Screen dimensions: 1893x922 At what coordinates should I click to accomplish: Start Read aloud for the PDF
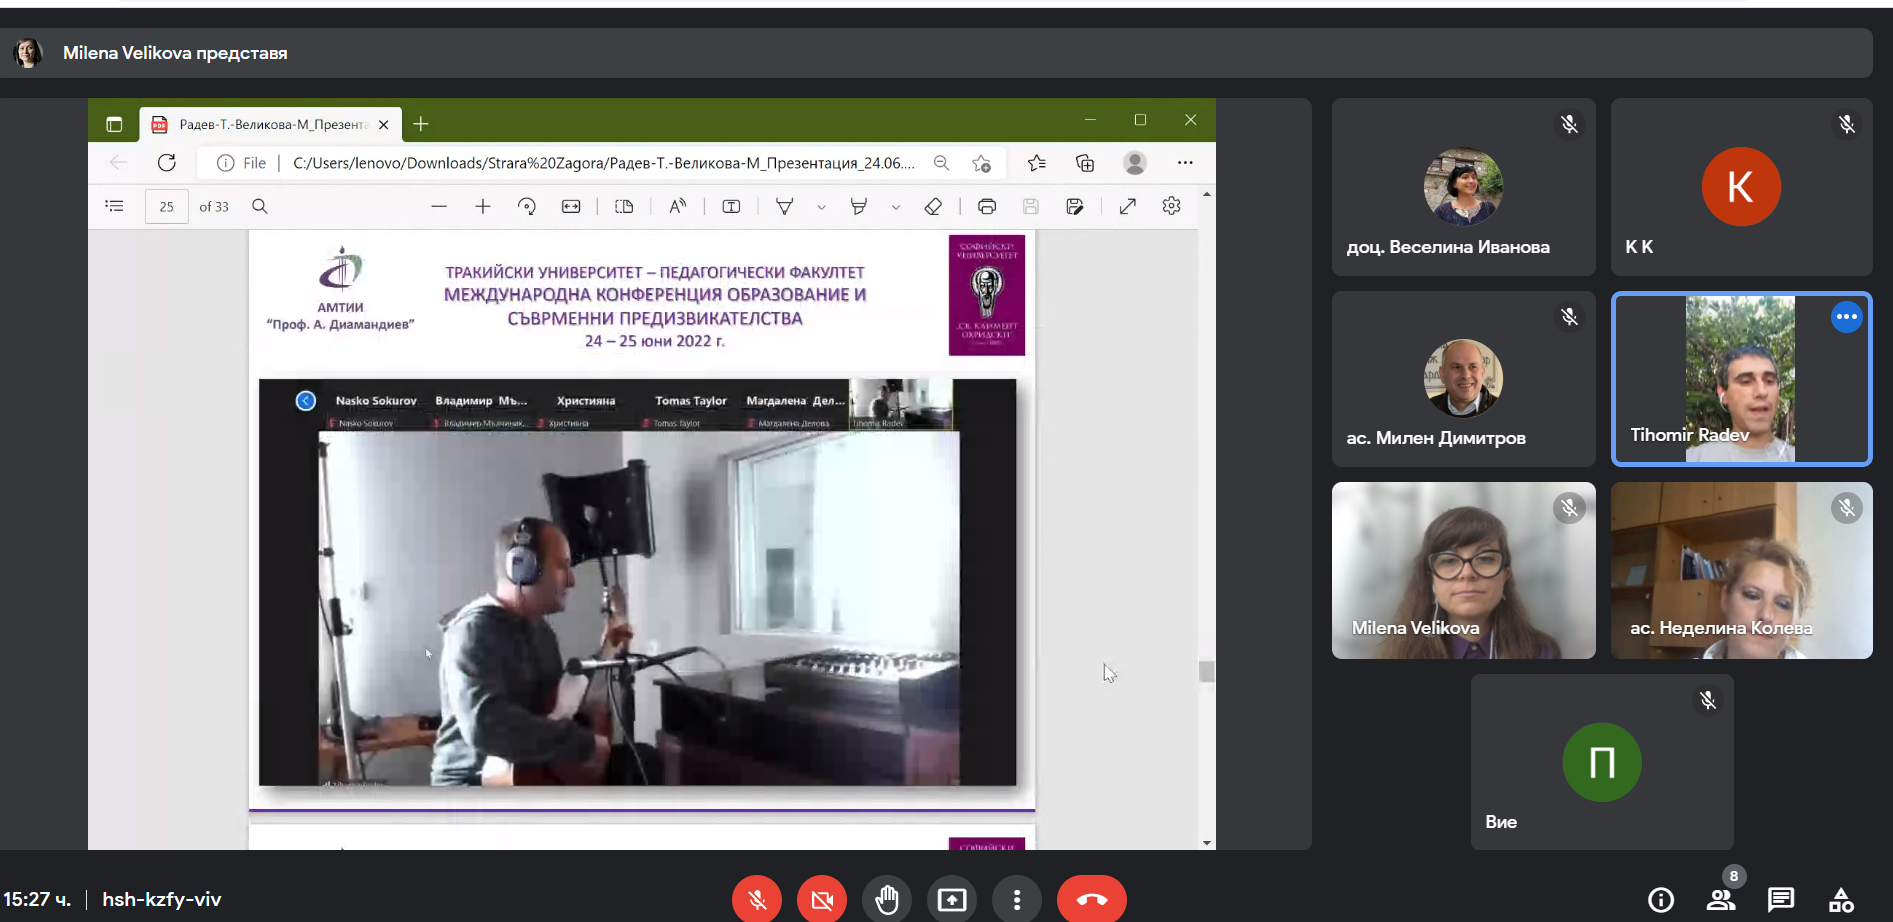click(678, 206)
